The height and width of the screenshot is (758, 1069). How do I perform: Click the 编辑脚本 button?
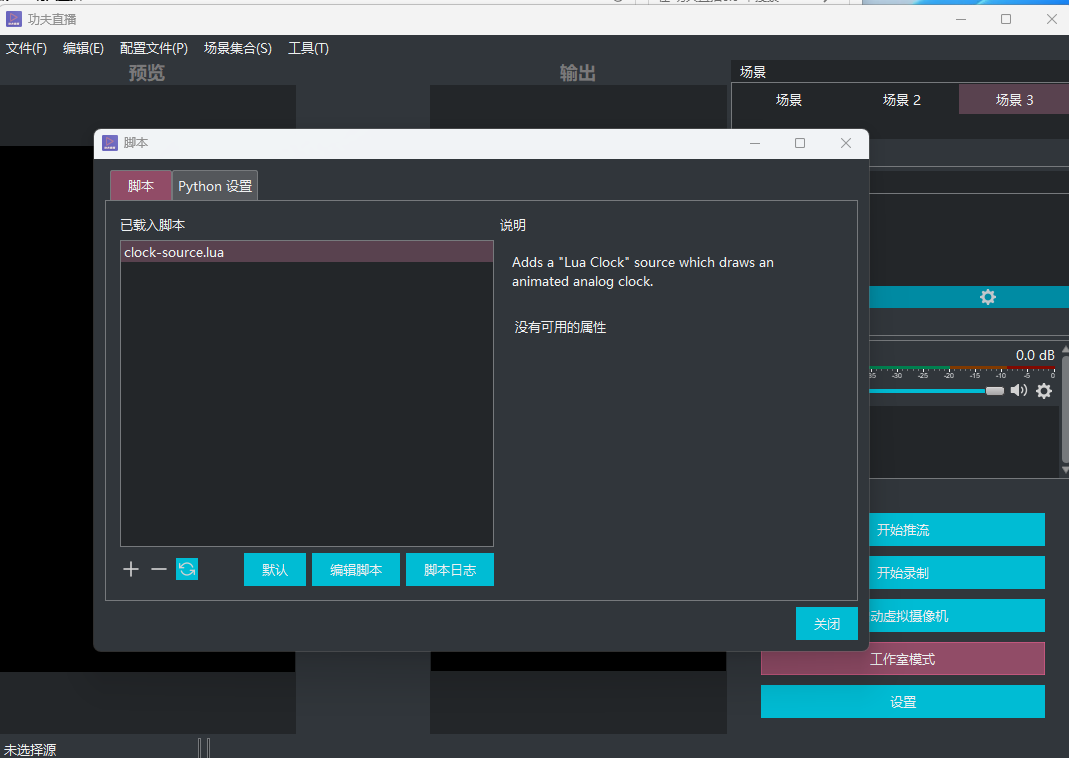356,570
